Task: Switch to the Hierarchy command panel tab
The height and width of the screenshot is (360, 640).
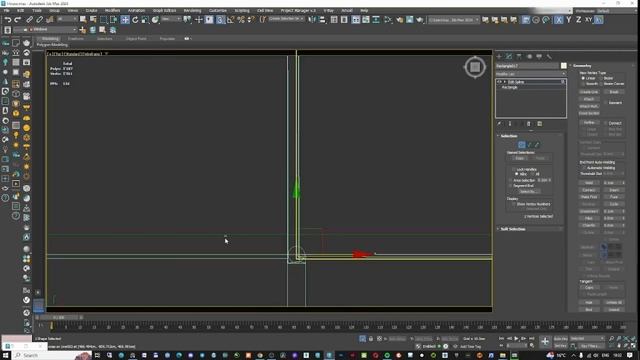Action: tap(519, 56)
